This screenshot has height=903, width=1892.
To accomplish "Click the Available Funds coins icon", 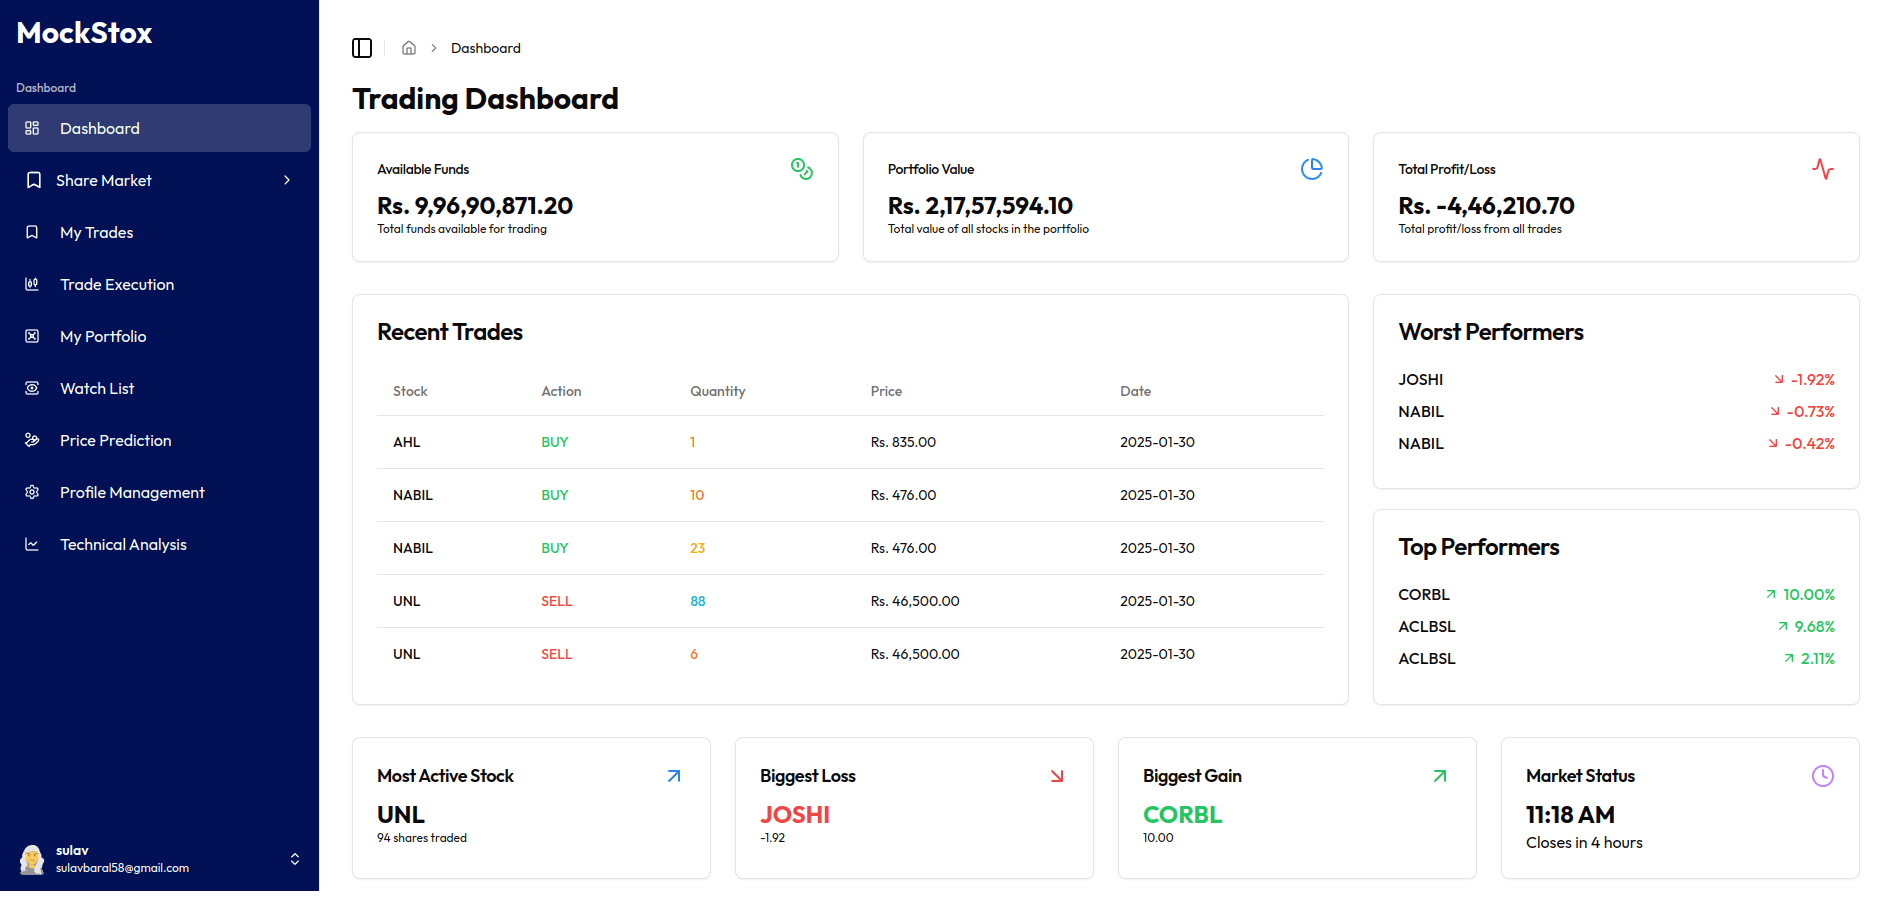I will [801, 169].
